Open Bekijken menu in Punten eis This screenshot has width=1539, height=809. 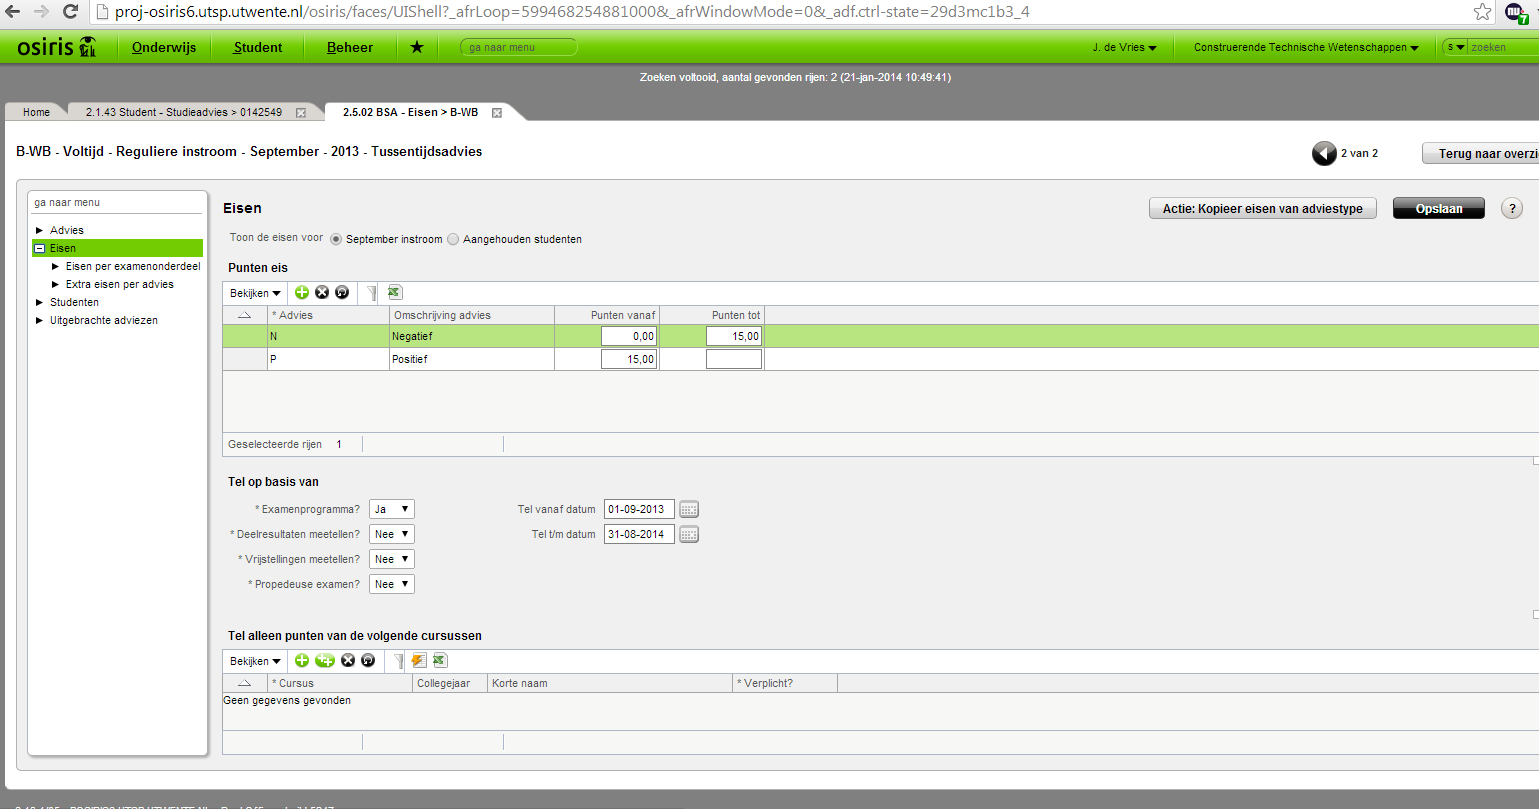coord(255,293)
